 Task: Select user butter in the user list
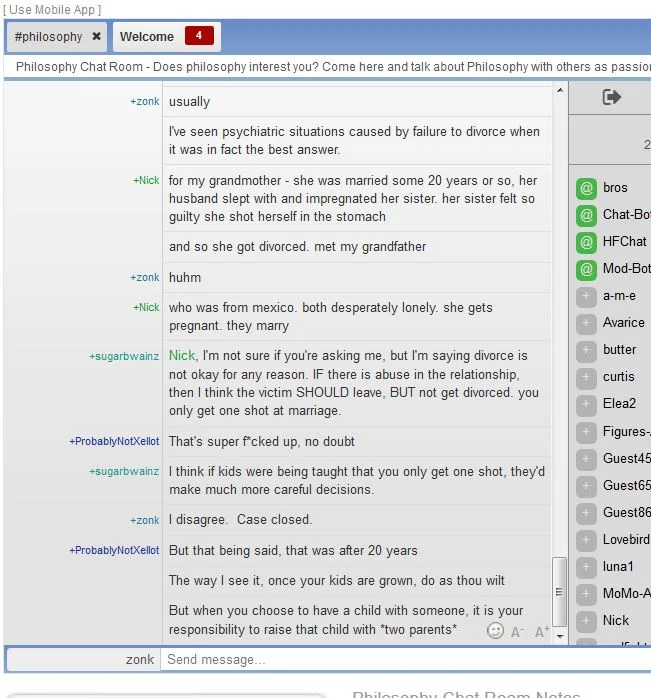tap(619, 349)
